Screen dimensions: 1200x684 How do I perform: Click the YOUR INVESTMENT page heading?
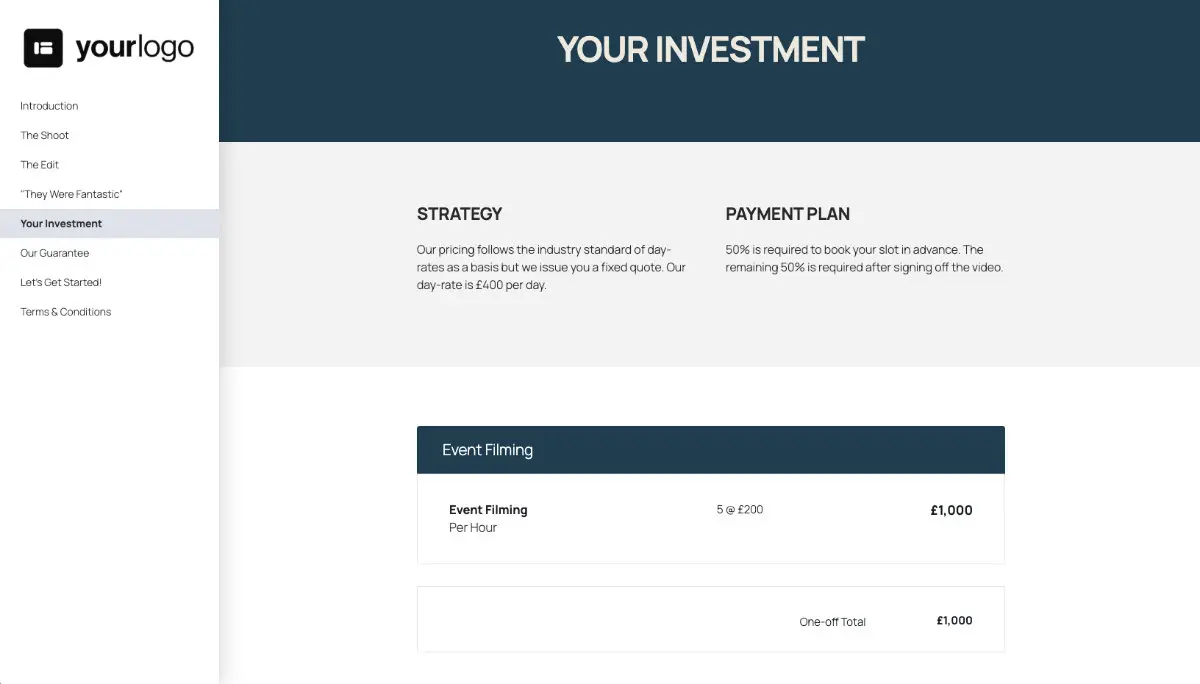pos(710,48)
